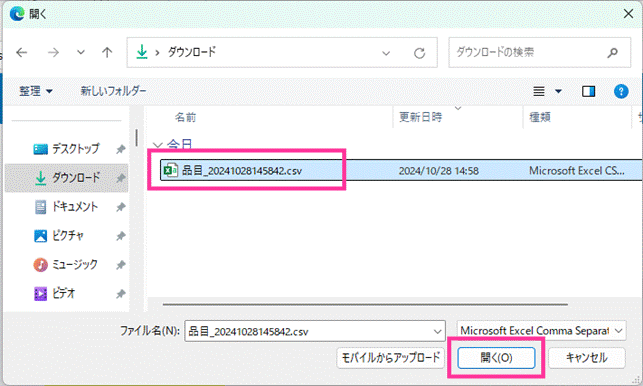Toggle the preview pane

click(x=588, y=91)
